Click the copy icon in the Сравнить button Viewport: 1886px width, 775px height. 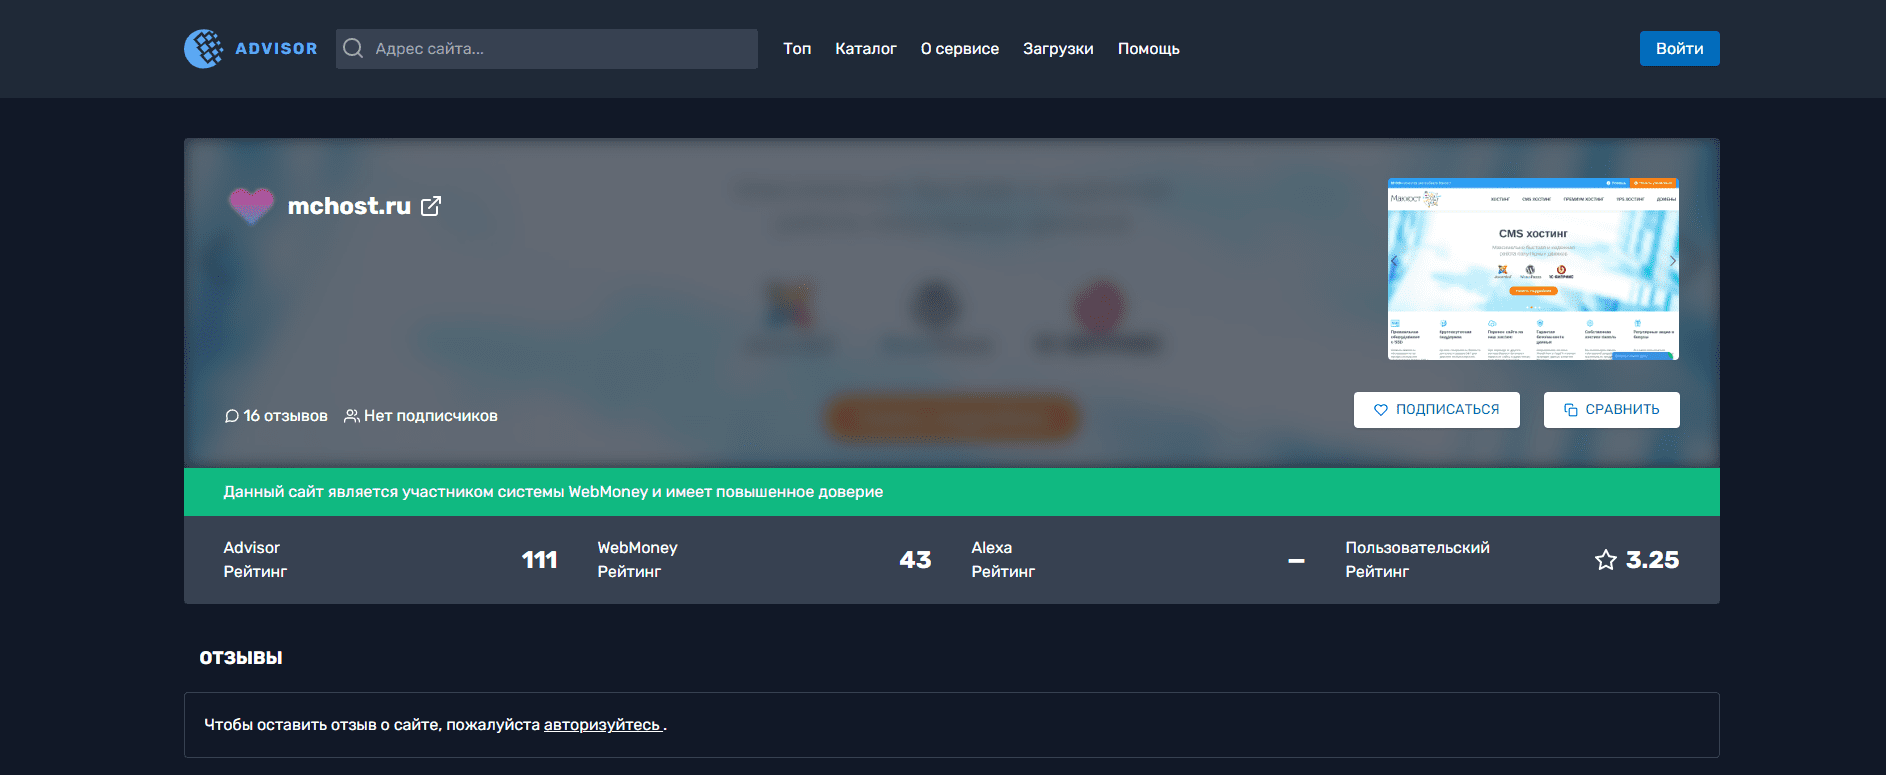point(1570,410)
